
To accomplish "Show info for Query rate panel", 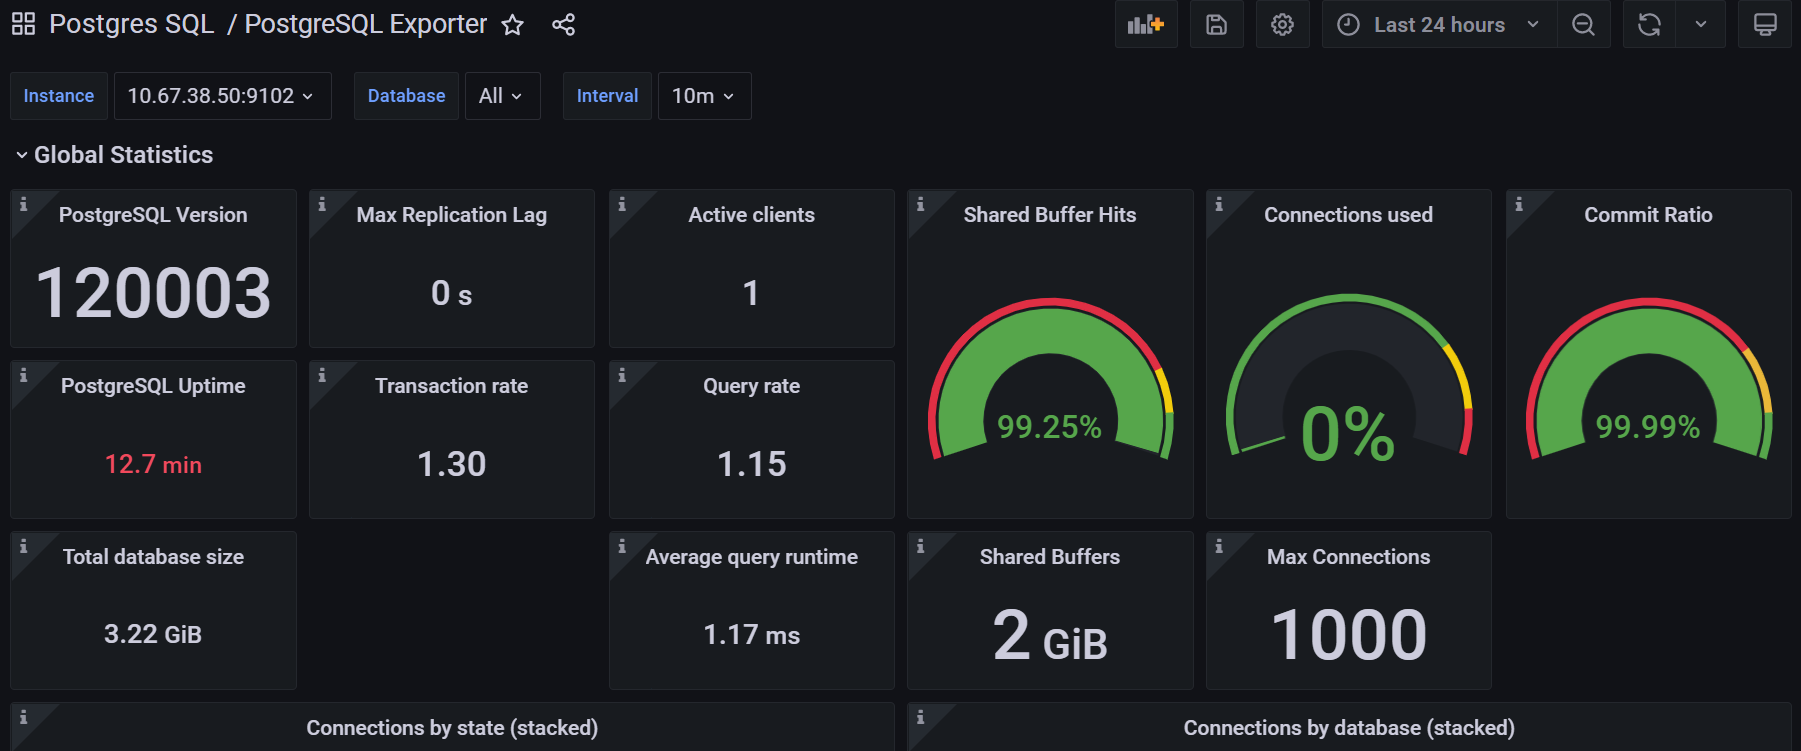I will 622,375.
